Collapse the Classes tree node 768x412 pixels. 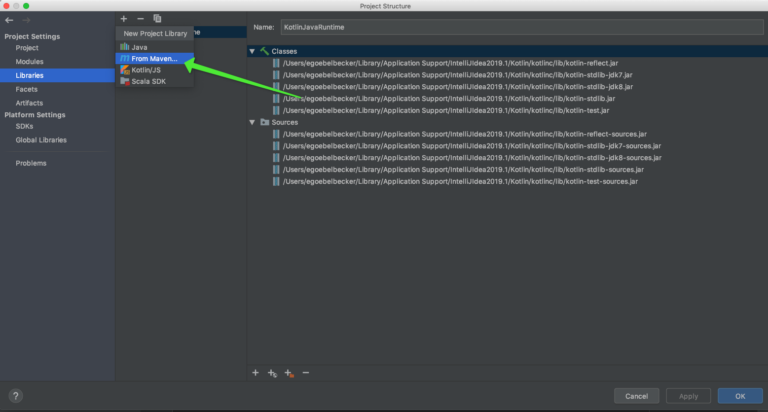253,51
